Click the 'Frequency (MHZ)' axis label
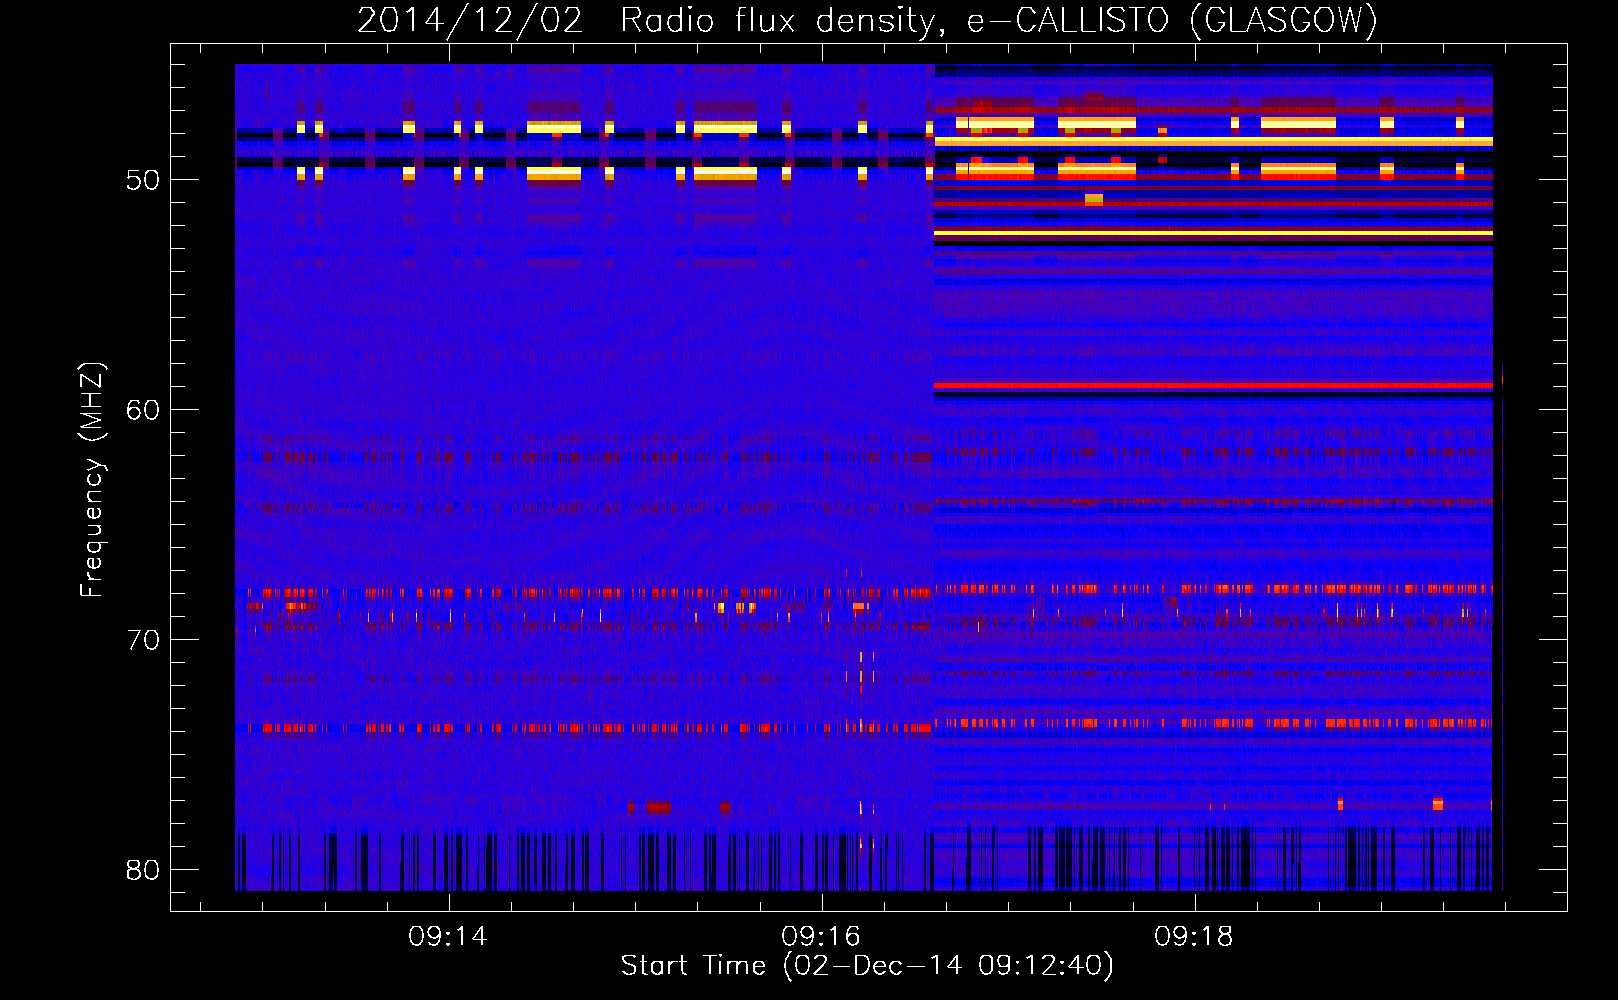This screenshot has height=1000, width=1618. click(92, 479)
